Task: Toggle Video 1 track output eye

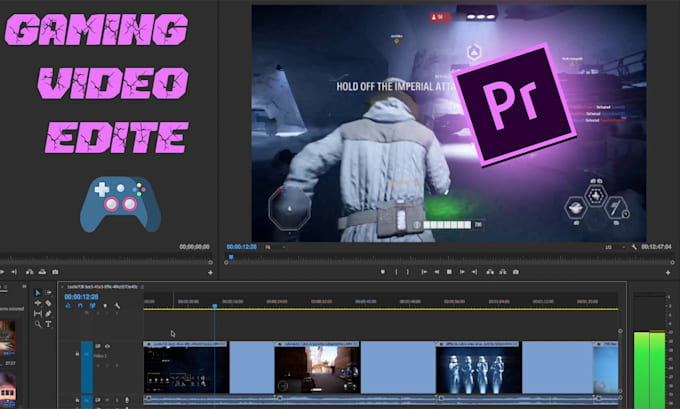Action: (x=107, y=346)
